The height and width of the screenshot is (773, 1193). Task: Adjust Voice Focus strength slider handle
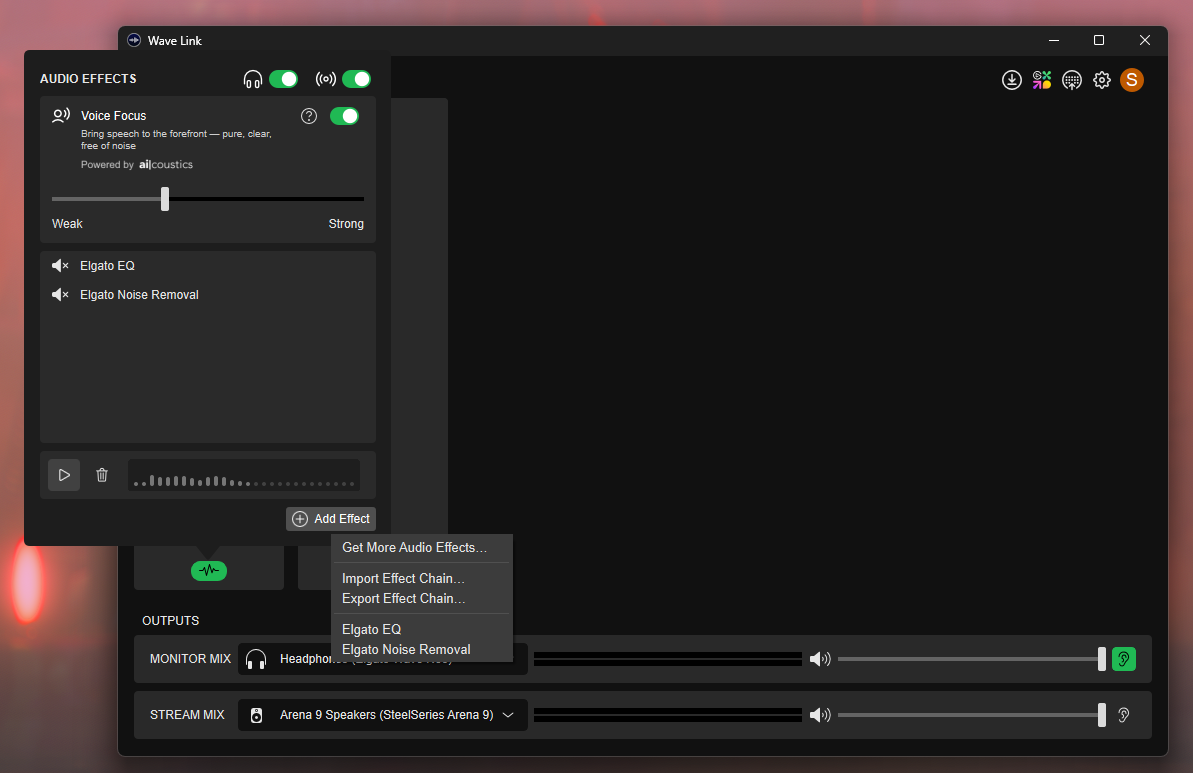[x=165, y=199]
